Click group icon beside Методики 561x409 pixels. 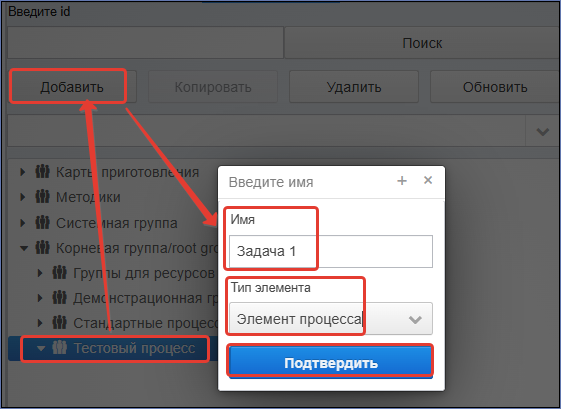click(x=43, y=197)
